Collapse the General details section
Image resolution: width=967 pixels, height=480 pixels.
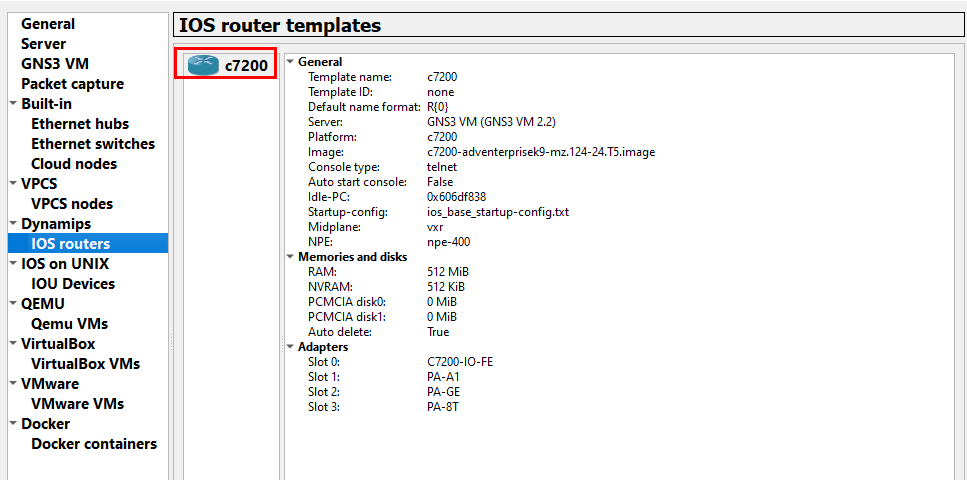pyautogui.click(x=291, y=62)
